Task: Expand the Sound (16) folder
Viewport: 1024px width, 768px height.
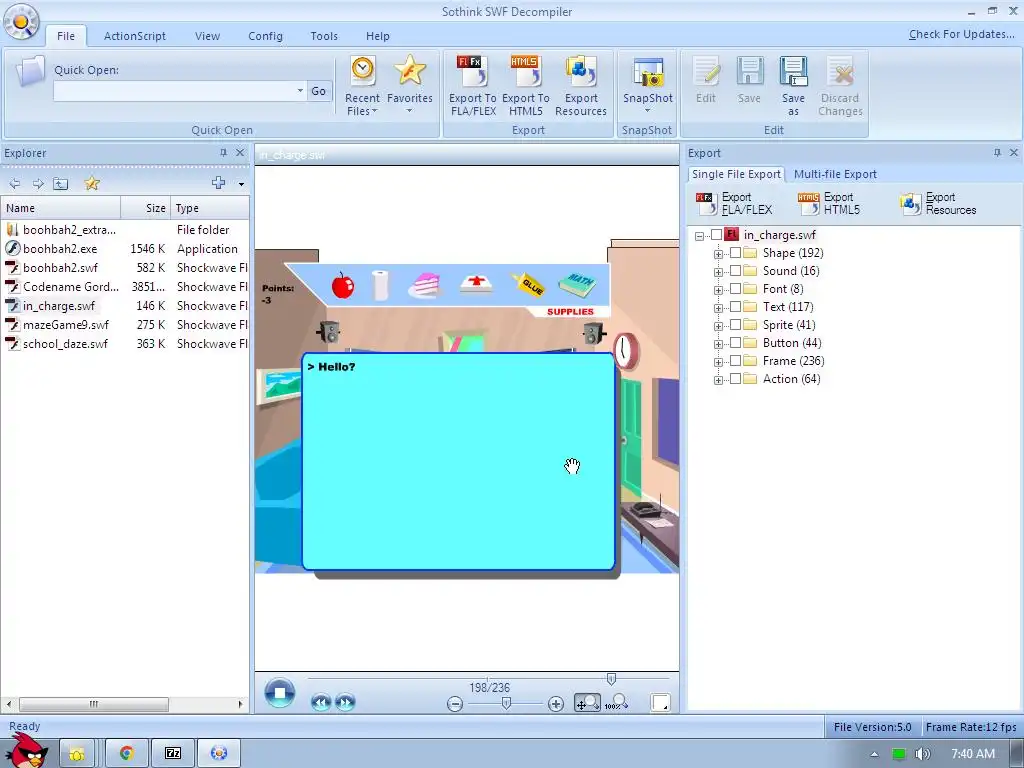Action: (x=718, y=272)
